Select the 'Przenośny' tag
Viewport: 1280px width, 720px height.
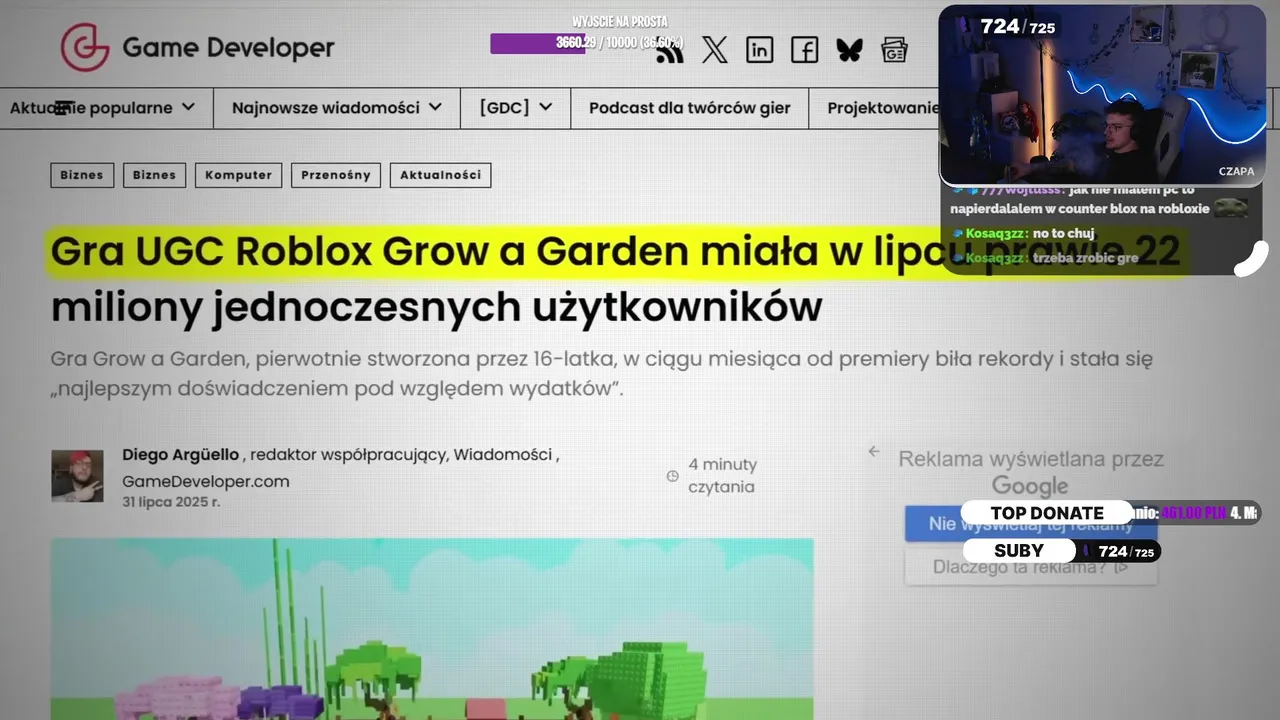point(336,175)
